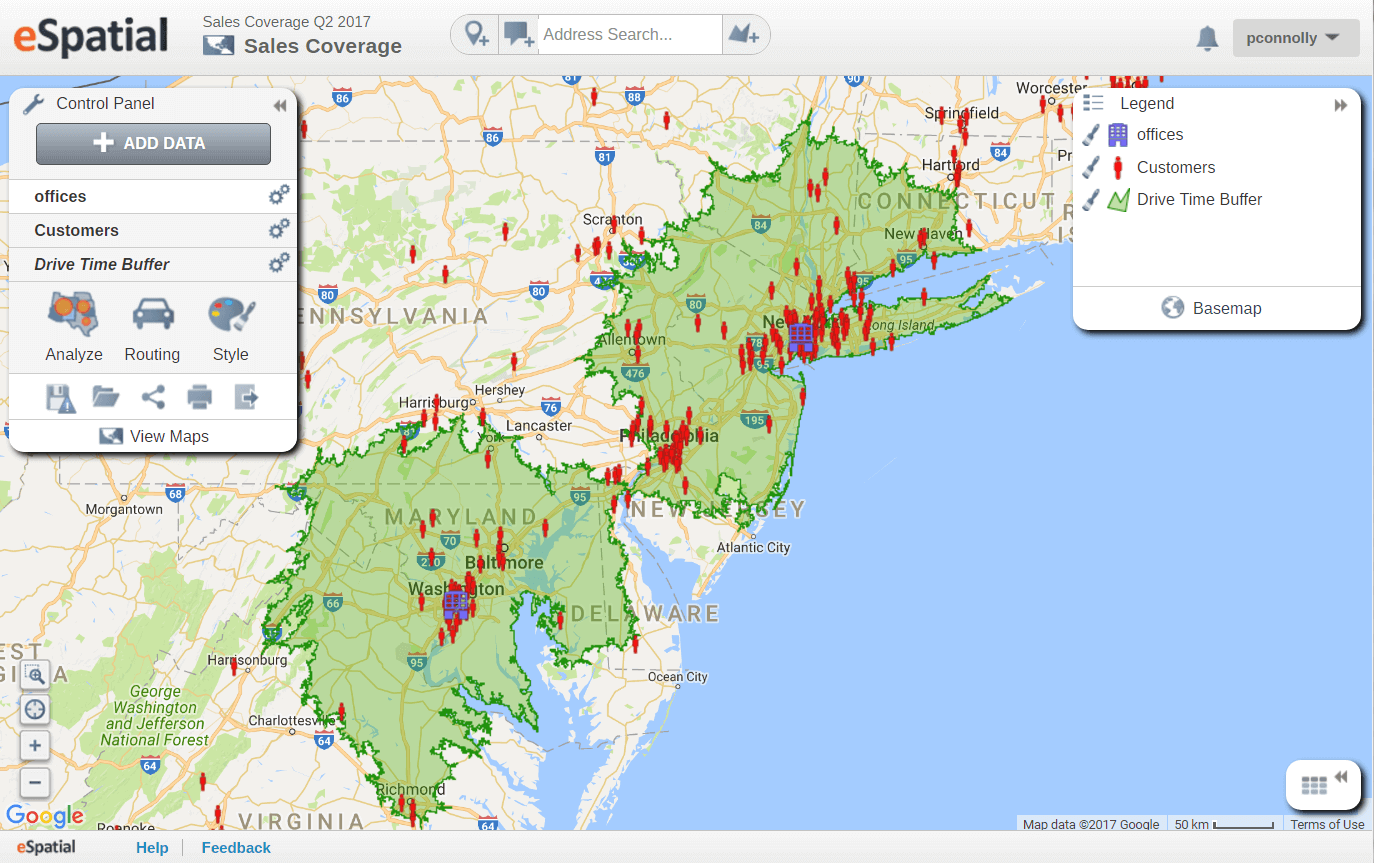Open the Style tools
This screenshot has height=863, width=1374.
click(231, 329)
